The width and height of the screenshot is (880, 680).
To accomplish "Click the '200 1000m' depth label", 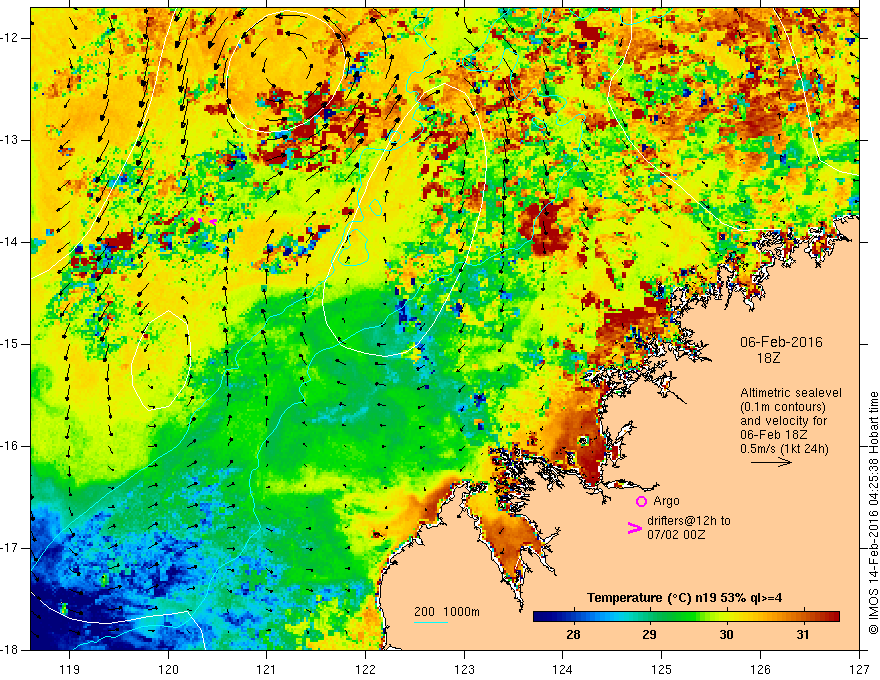I will pyautogui.click(x=447, y=612).
